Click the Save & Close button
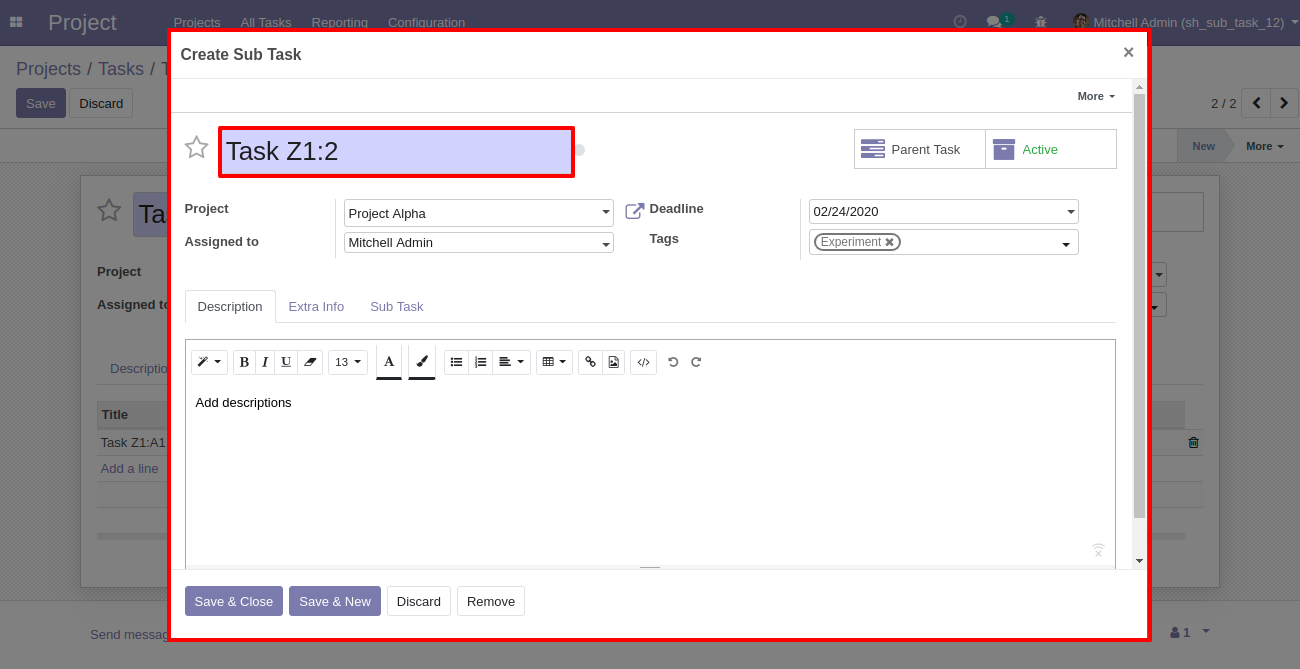 tap(233, 601)
